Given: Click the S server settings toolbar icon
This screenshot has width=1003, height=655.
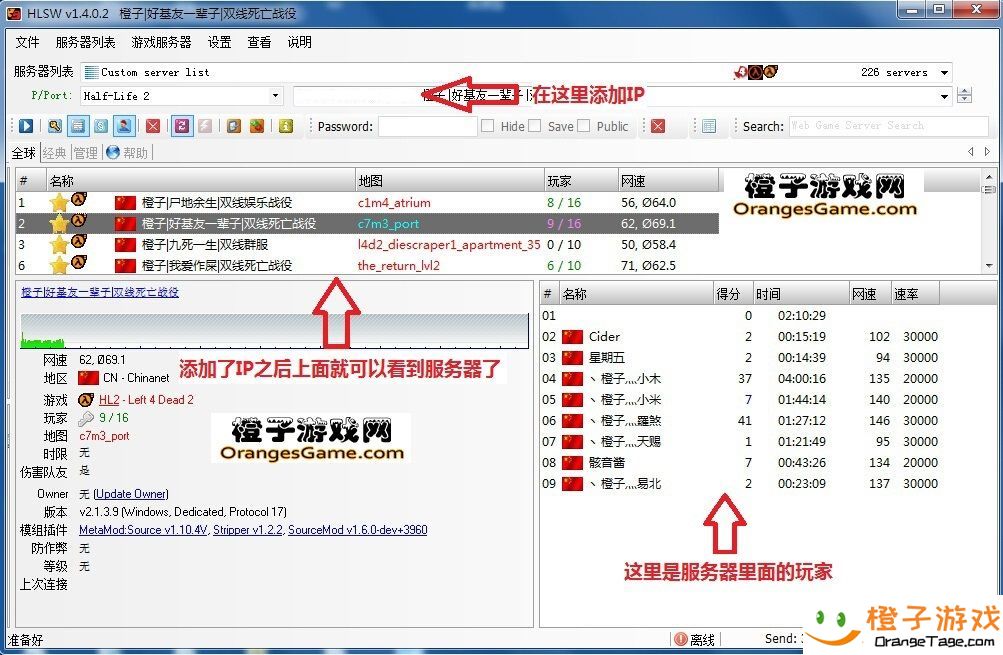Looking at the screenshot, I should click(101, 126).
